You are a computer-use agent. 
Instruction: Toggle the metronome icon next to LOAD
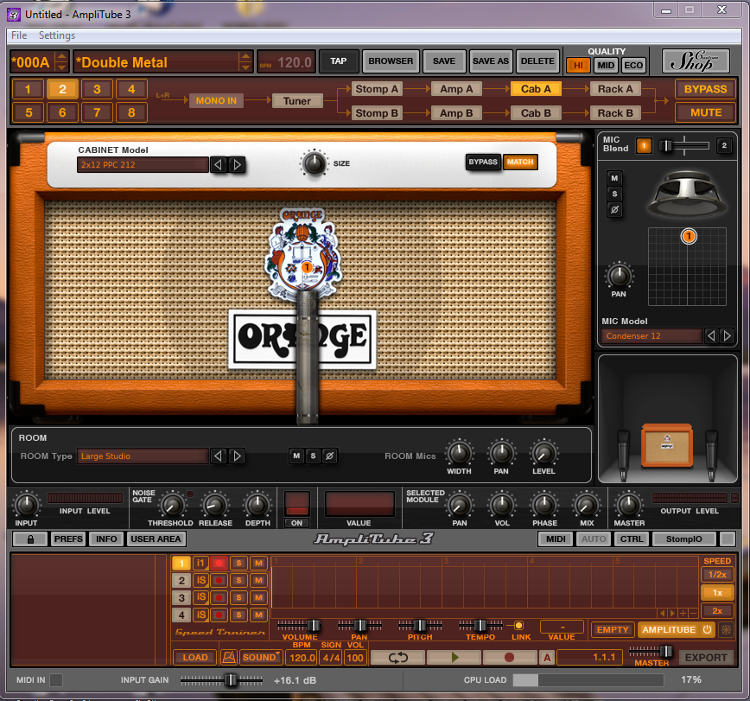229,657
